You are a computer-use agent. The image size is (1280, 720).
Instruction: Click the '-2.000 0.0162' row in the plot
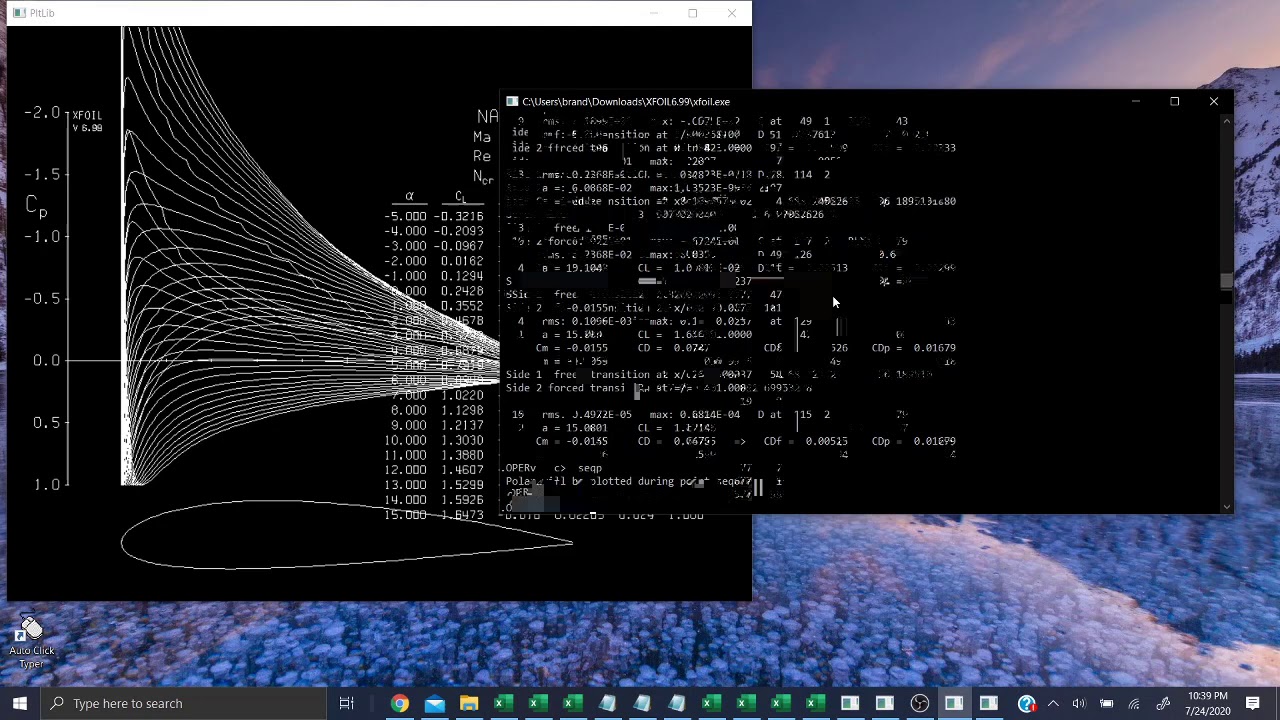[434, 261]
